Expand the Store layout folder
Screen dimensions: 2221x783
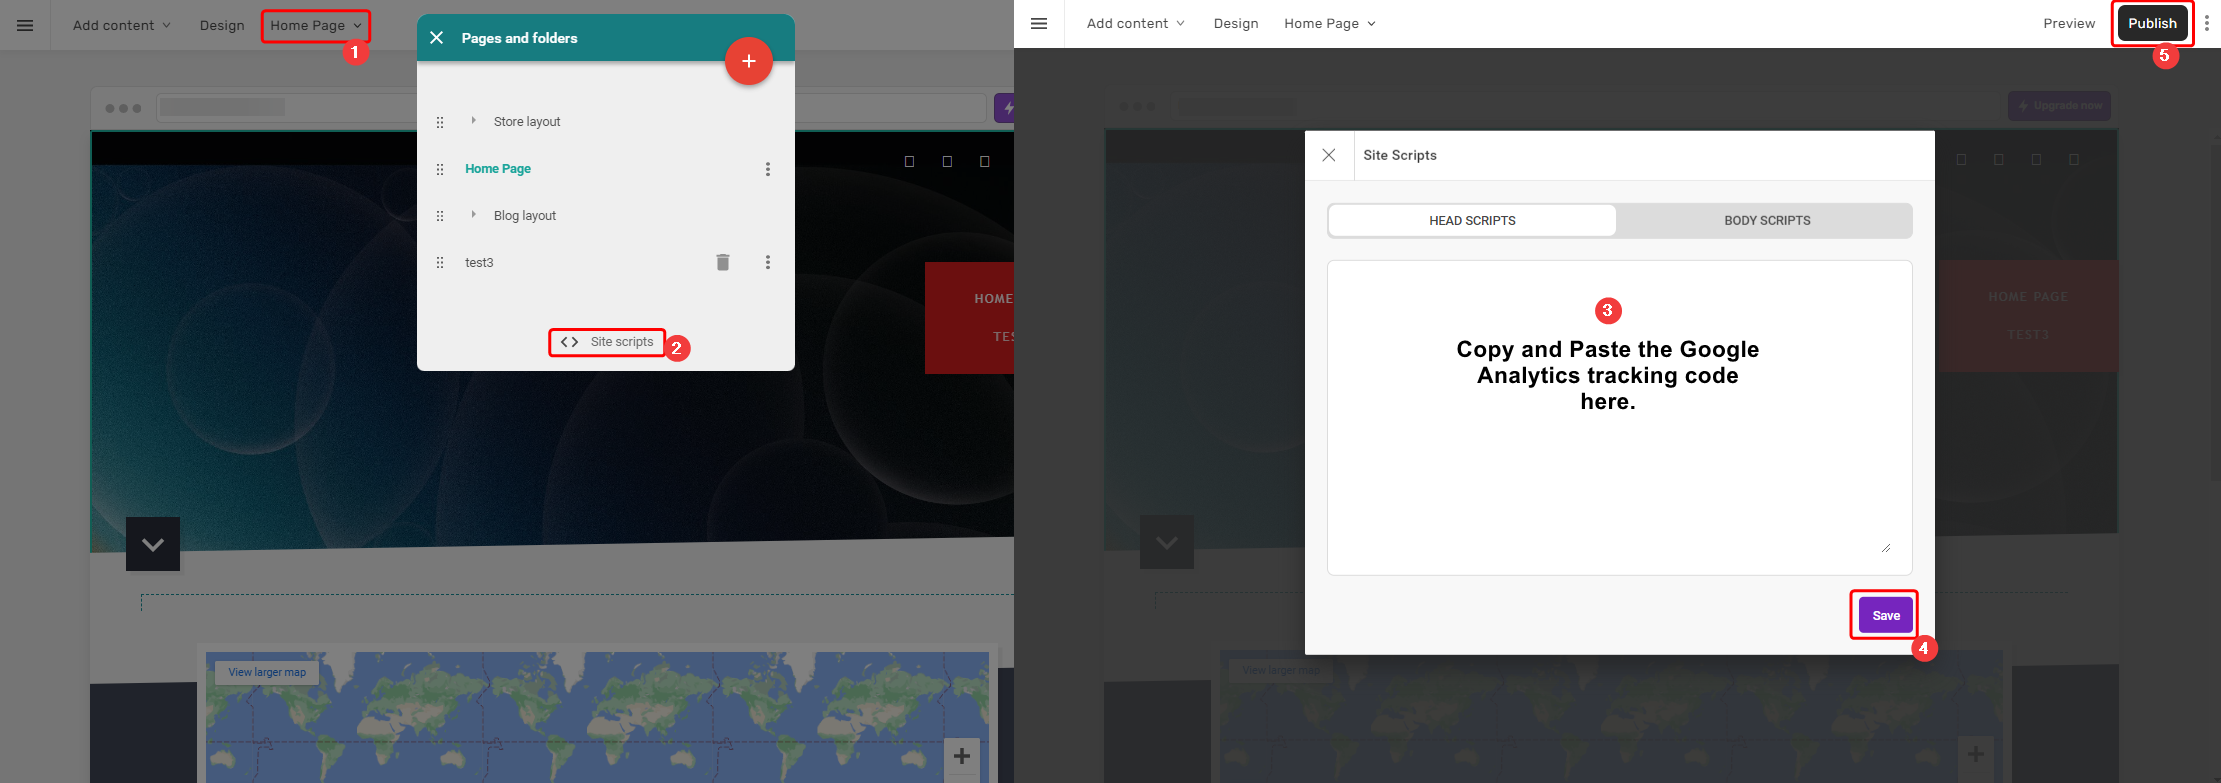pyautogui.click(x=474, y=121)
